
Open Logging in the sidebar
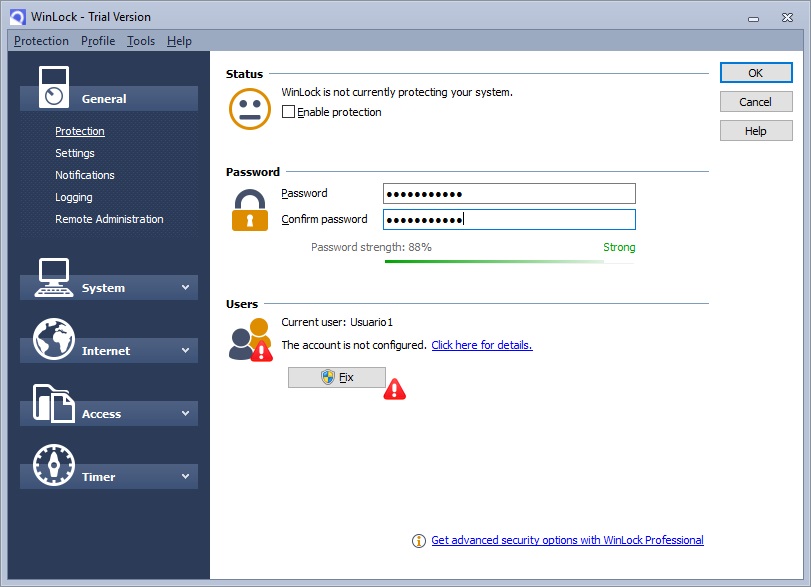pos(74,197)
